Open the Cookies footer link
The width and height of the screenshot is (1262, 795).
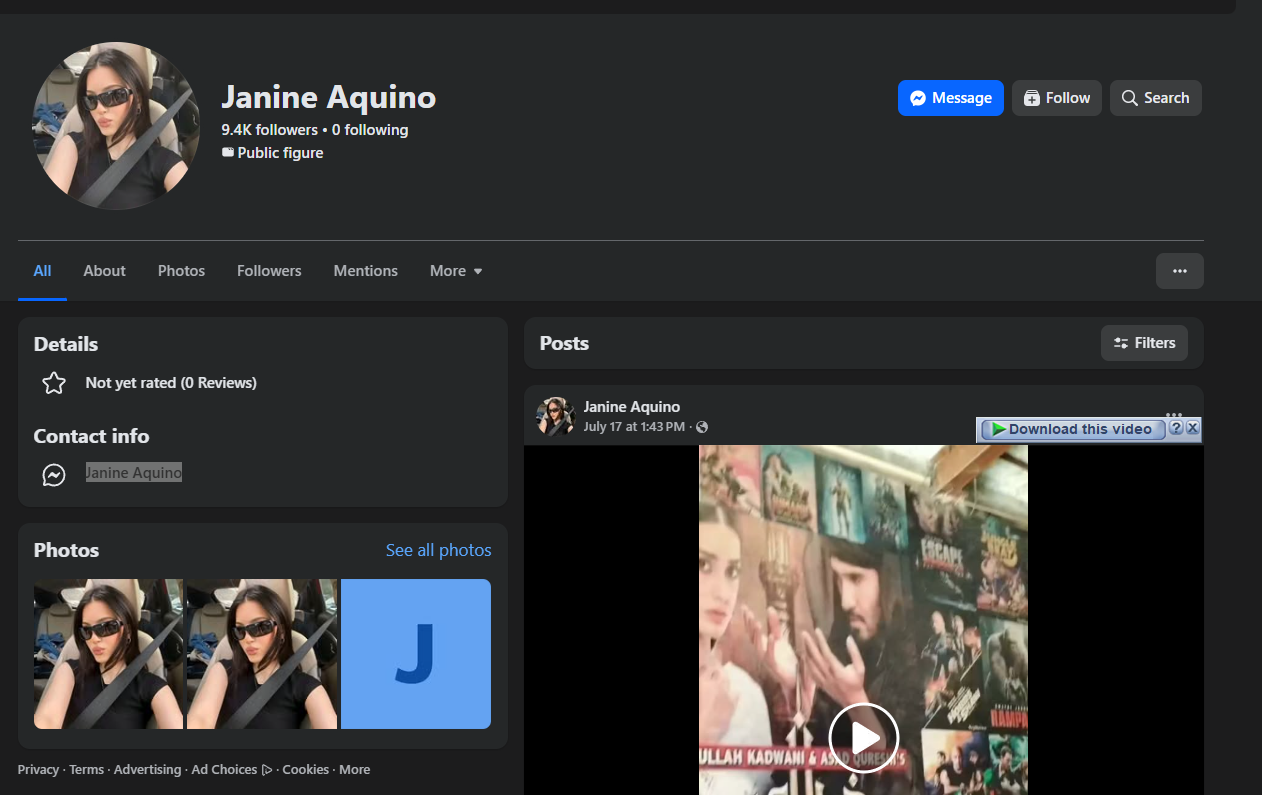[306, 769]
